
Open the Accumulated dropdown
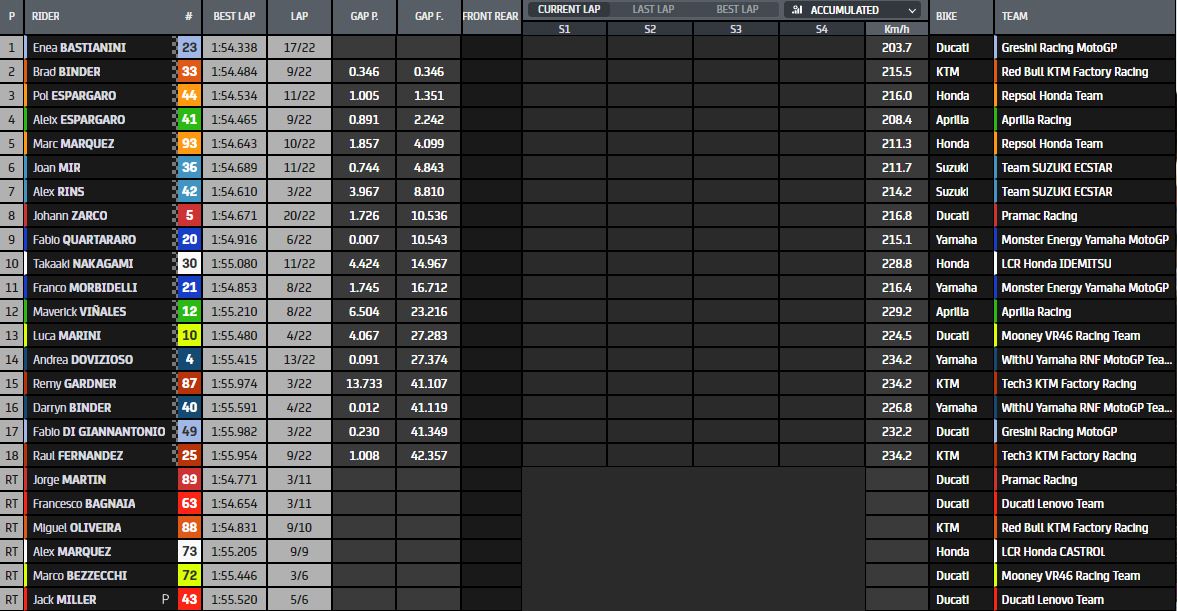pos(853,10)
